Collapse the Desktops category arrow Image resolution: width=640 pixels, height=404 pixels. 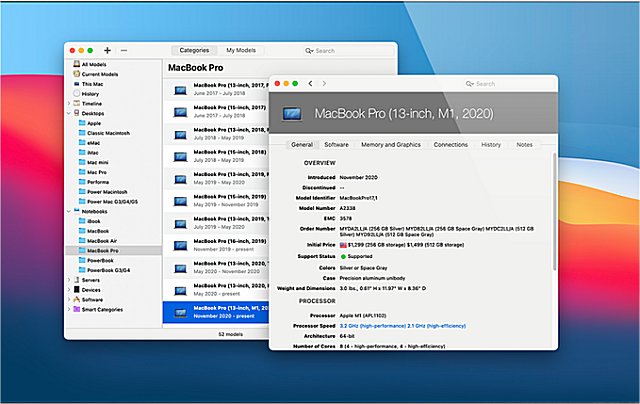(69, 113)
